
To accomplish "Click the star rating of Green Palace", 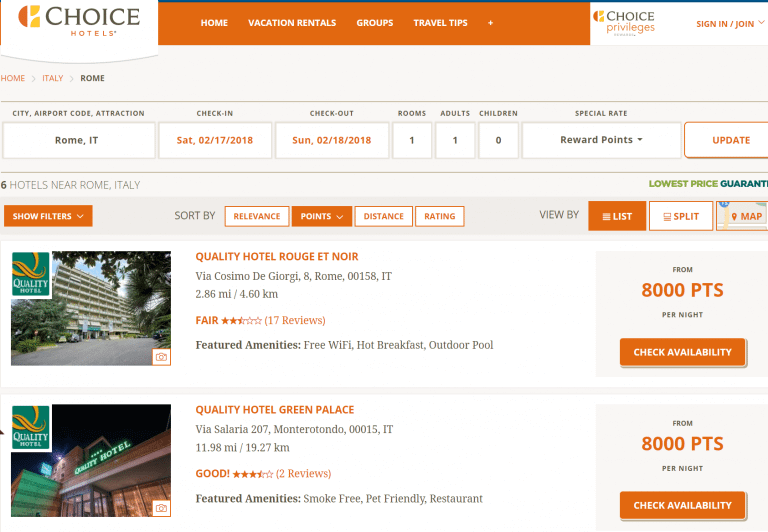I will [253, 474].
